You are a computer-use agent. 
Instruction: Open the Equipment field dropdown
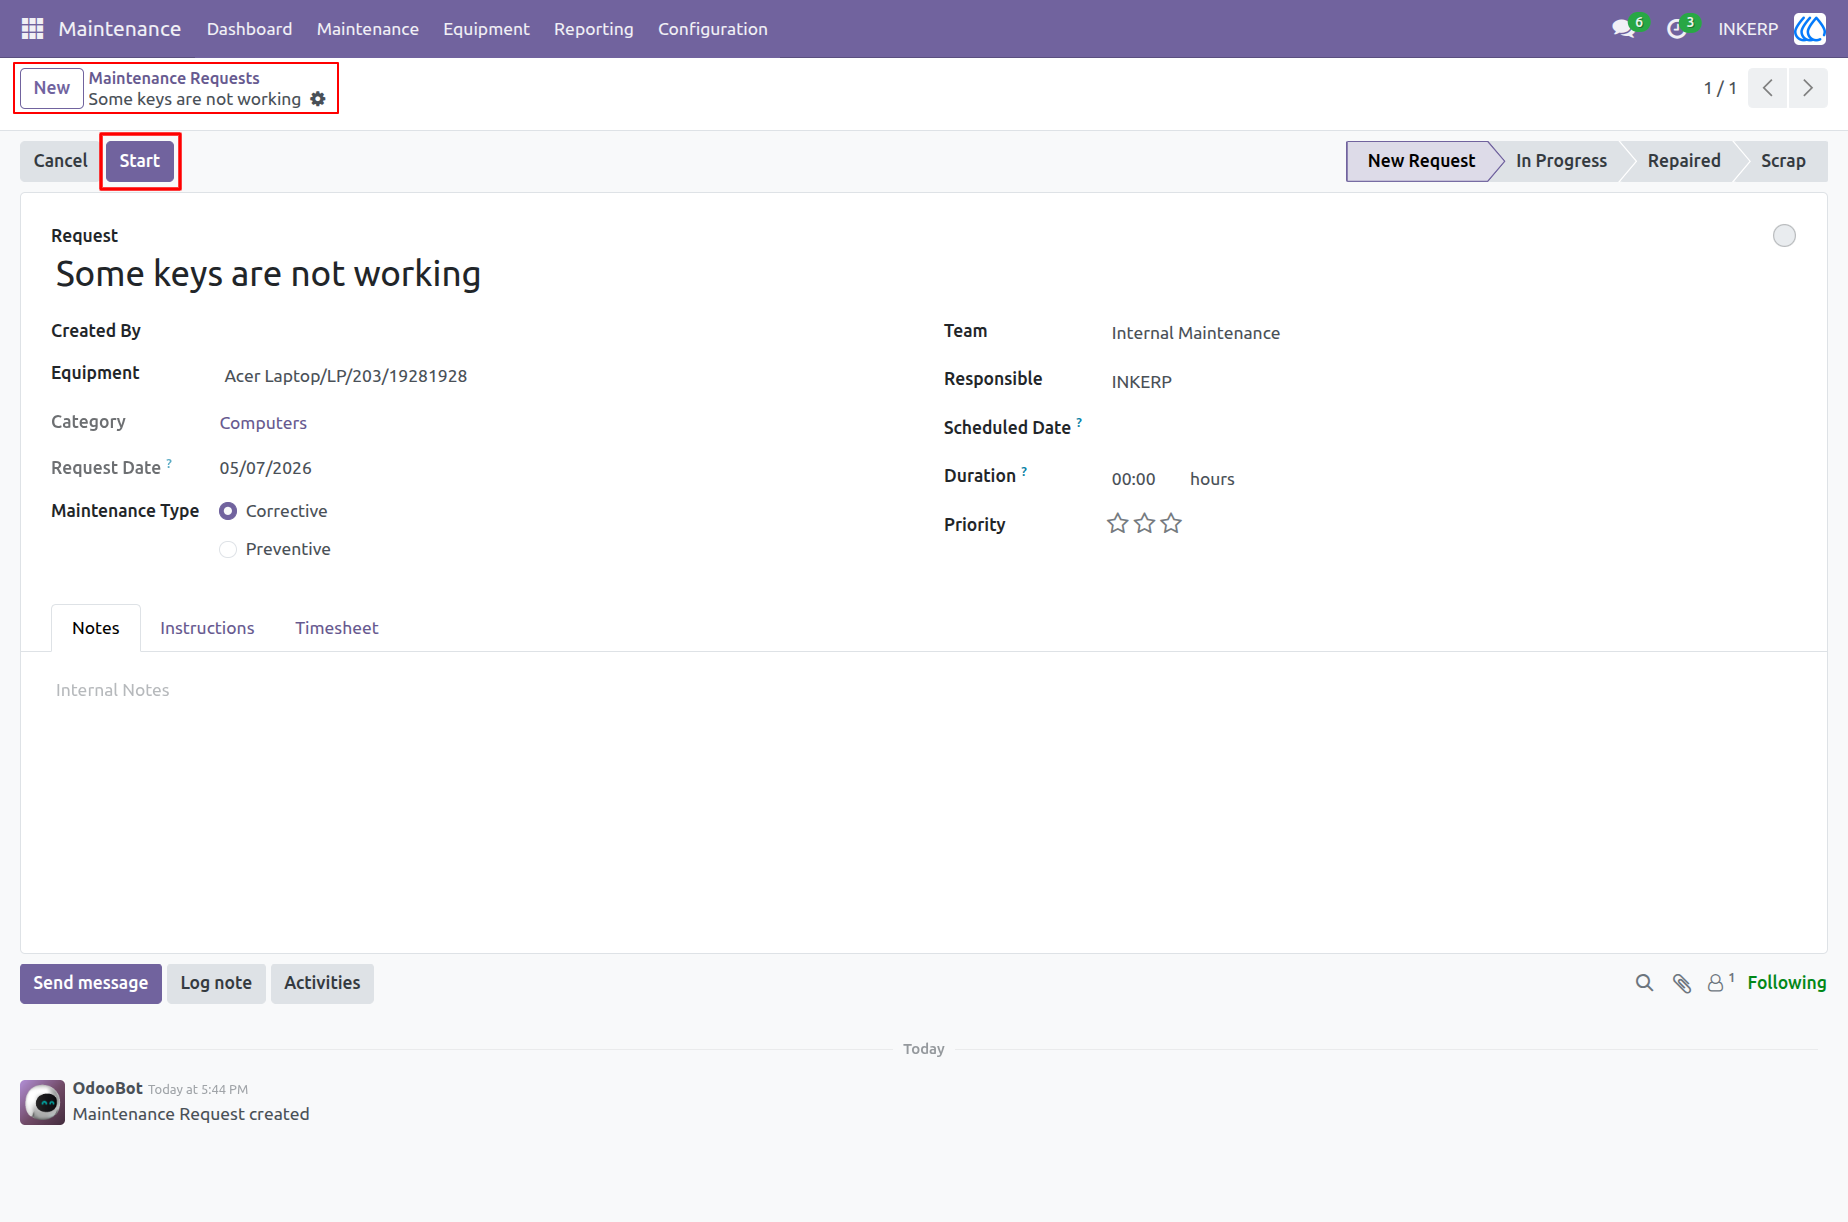(x=552, y=376)
